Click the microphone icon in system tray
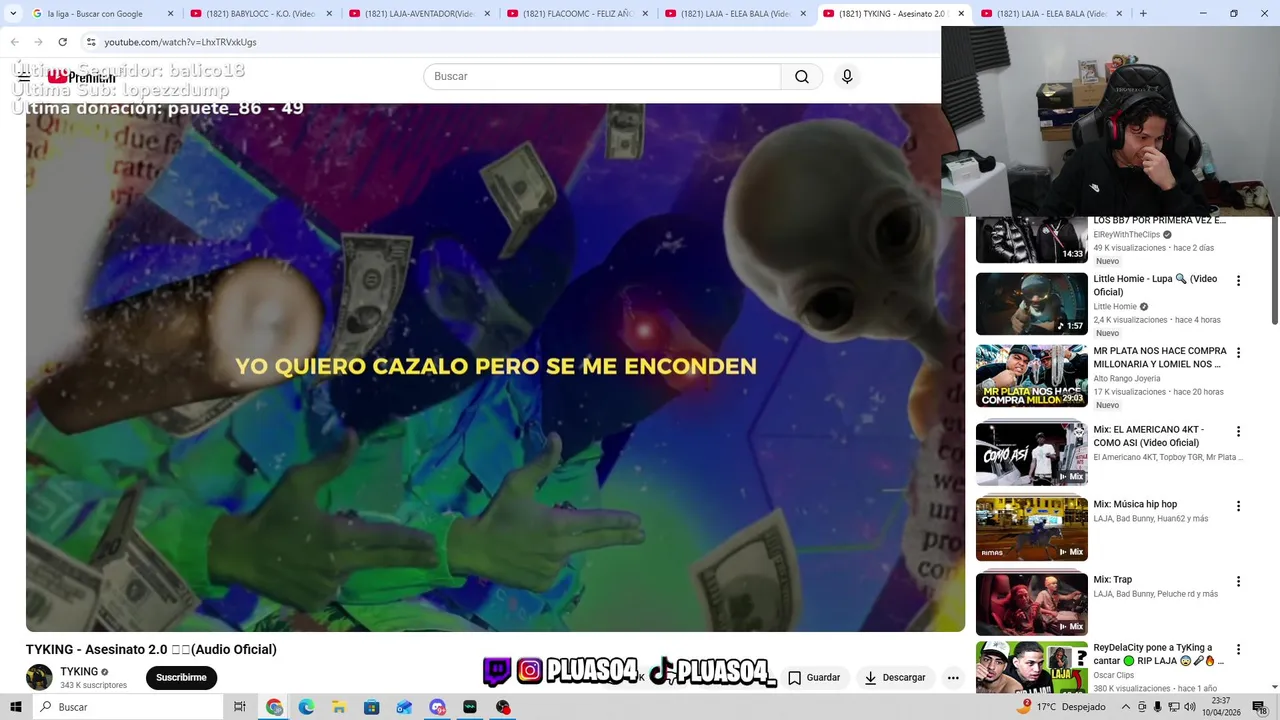Image resolution: width=1280 pixels, height=720 pixels. [1157, 707]
